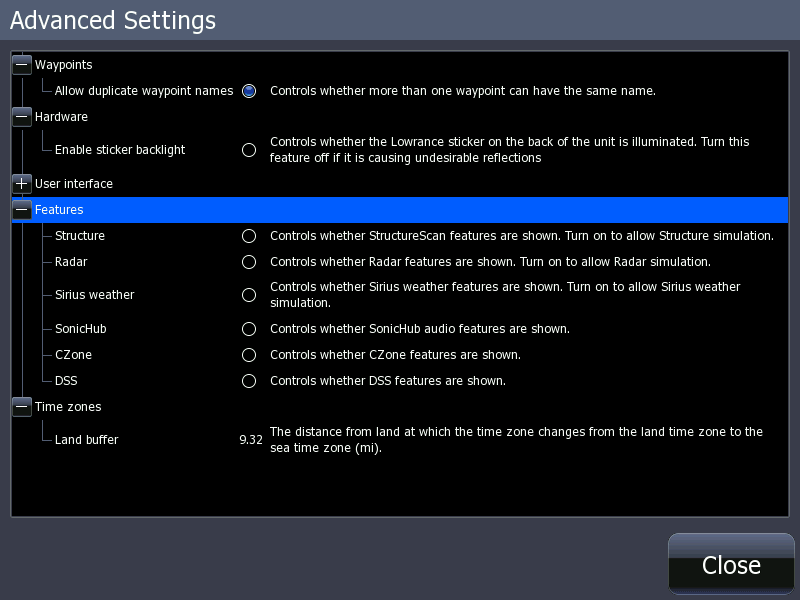The width and height of the screenshot is (800, 600).
Task: Enable sticker backlight
Action: [248, 150]
